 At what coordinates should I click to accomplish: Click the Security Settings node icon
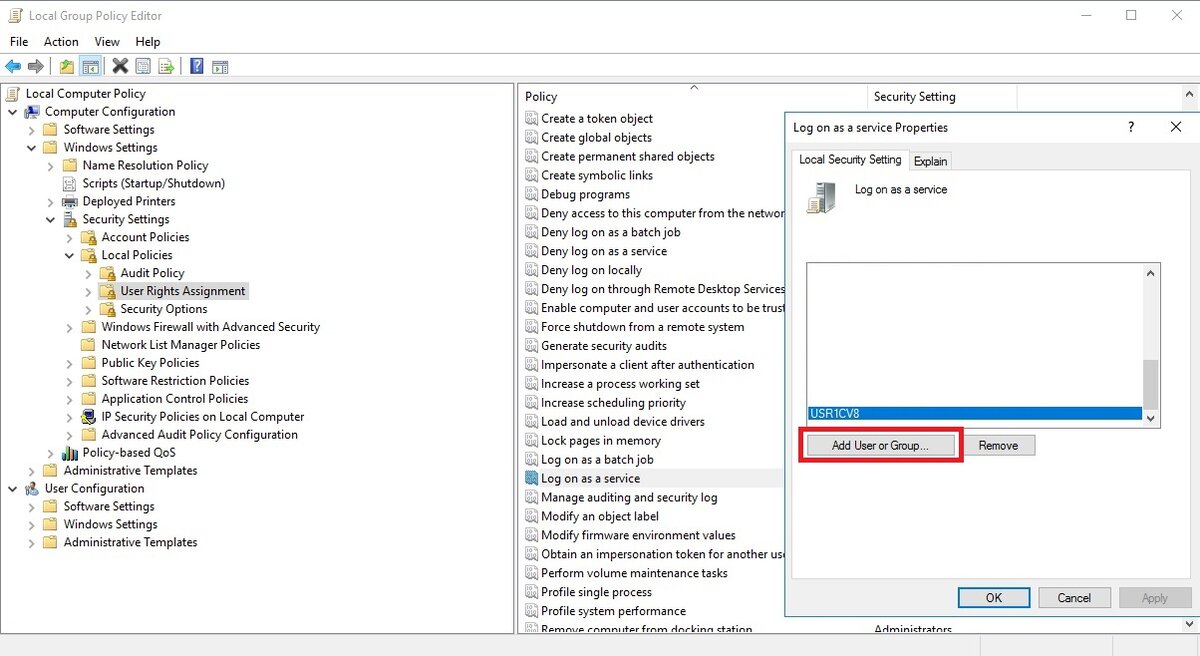pos(70,220)
